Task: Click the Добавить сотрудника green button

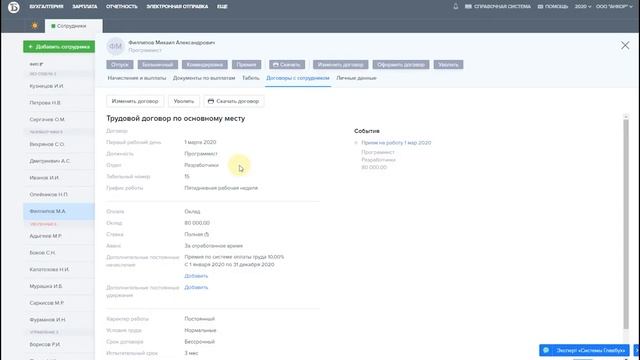Action: pyautogui.click(x=59, y=47)
